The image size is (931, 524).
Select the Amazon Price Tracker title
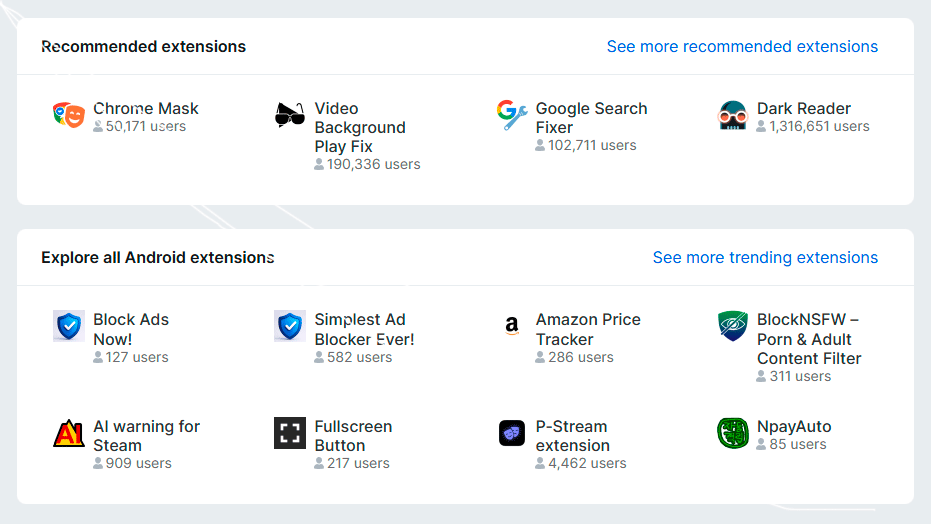(588, 329)
